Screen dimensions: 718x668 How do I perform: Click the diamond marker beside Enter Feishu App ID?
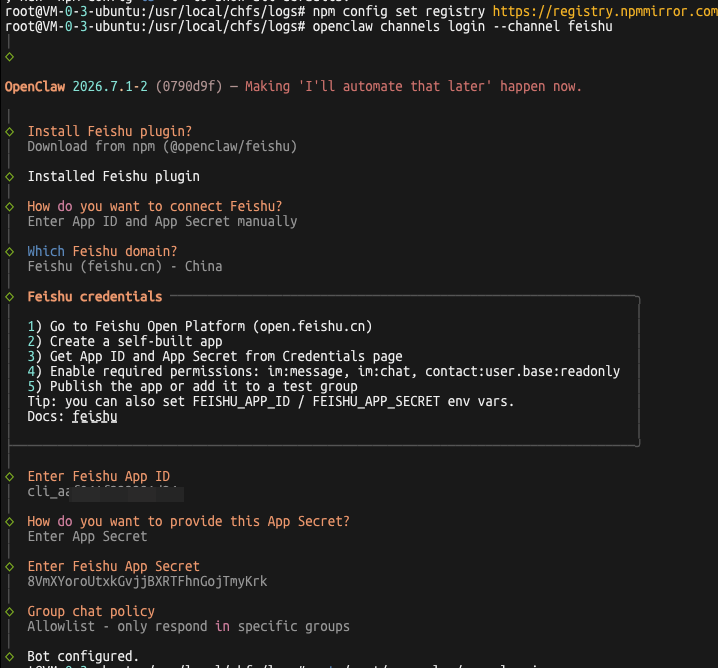pos(10,477)
